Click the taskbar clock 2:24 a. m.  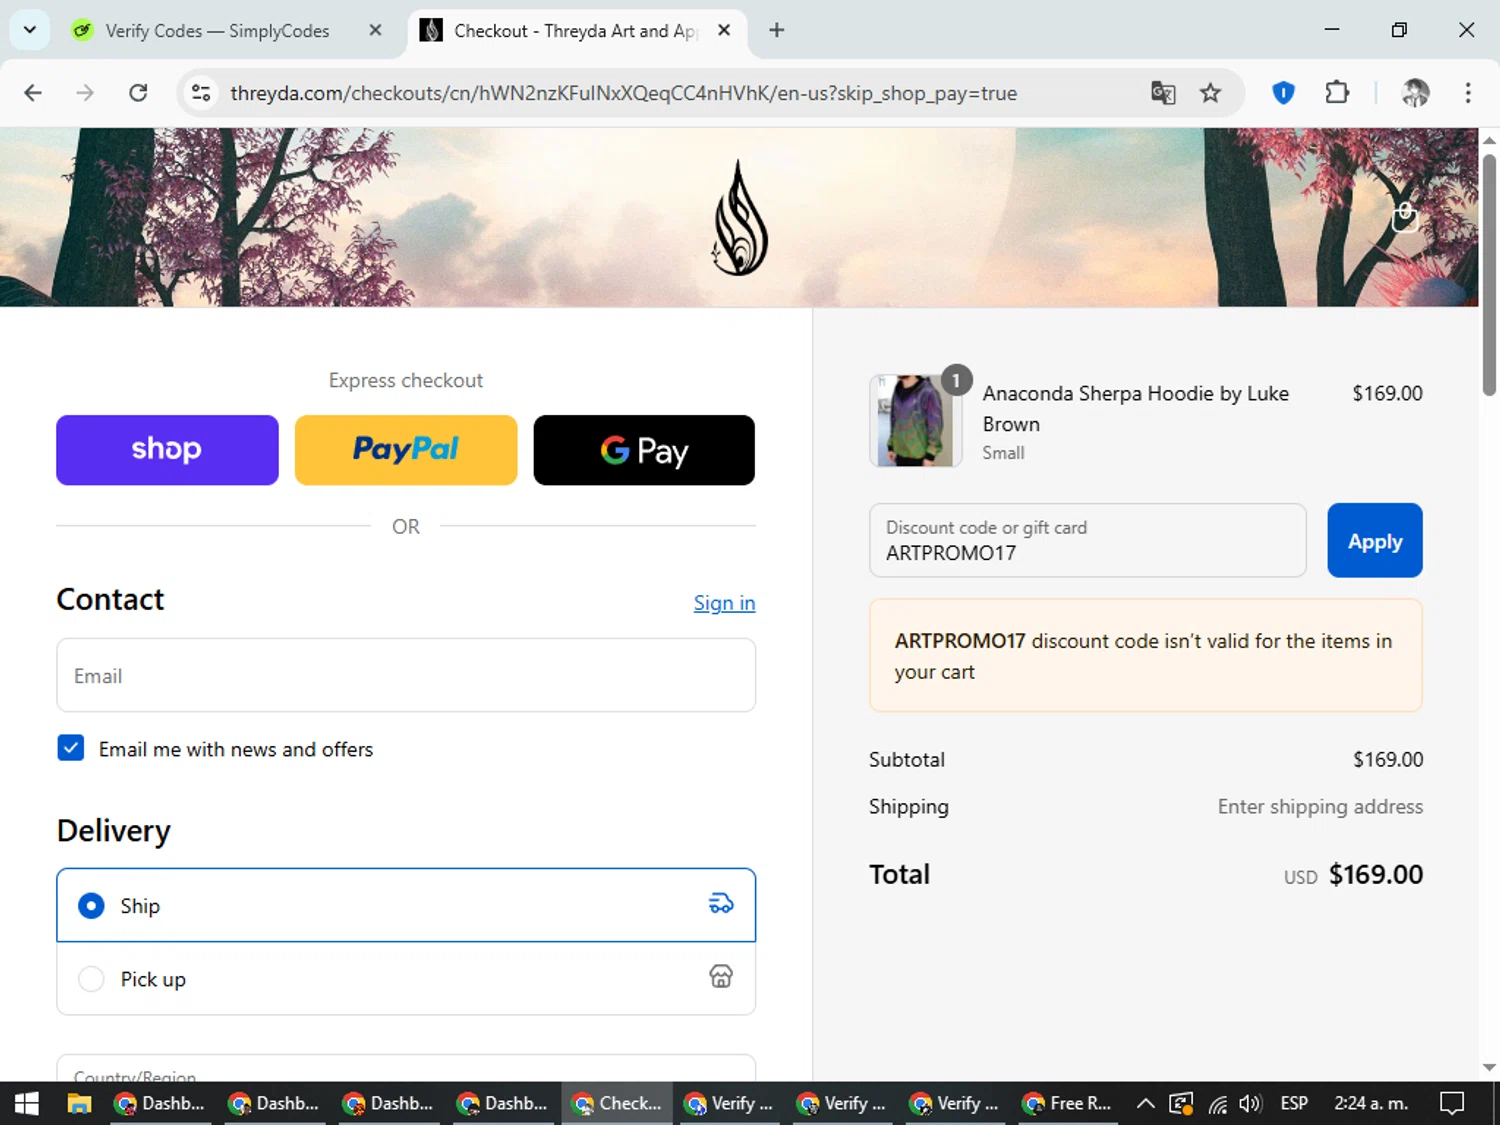pyautogui.click(x=1371, y=1103)
